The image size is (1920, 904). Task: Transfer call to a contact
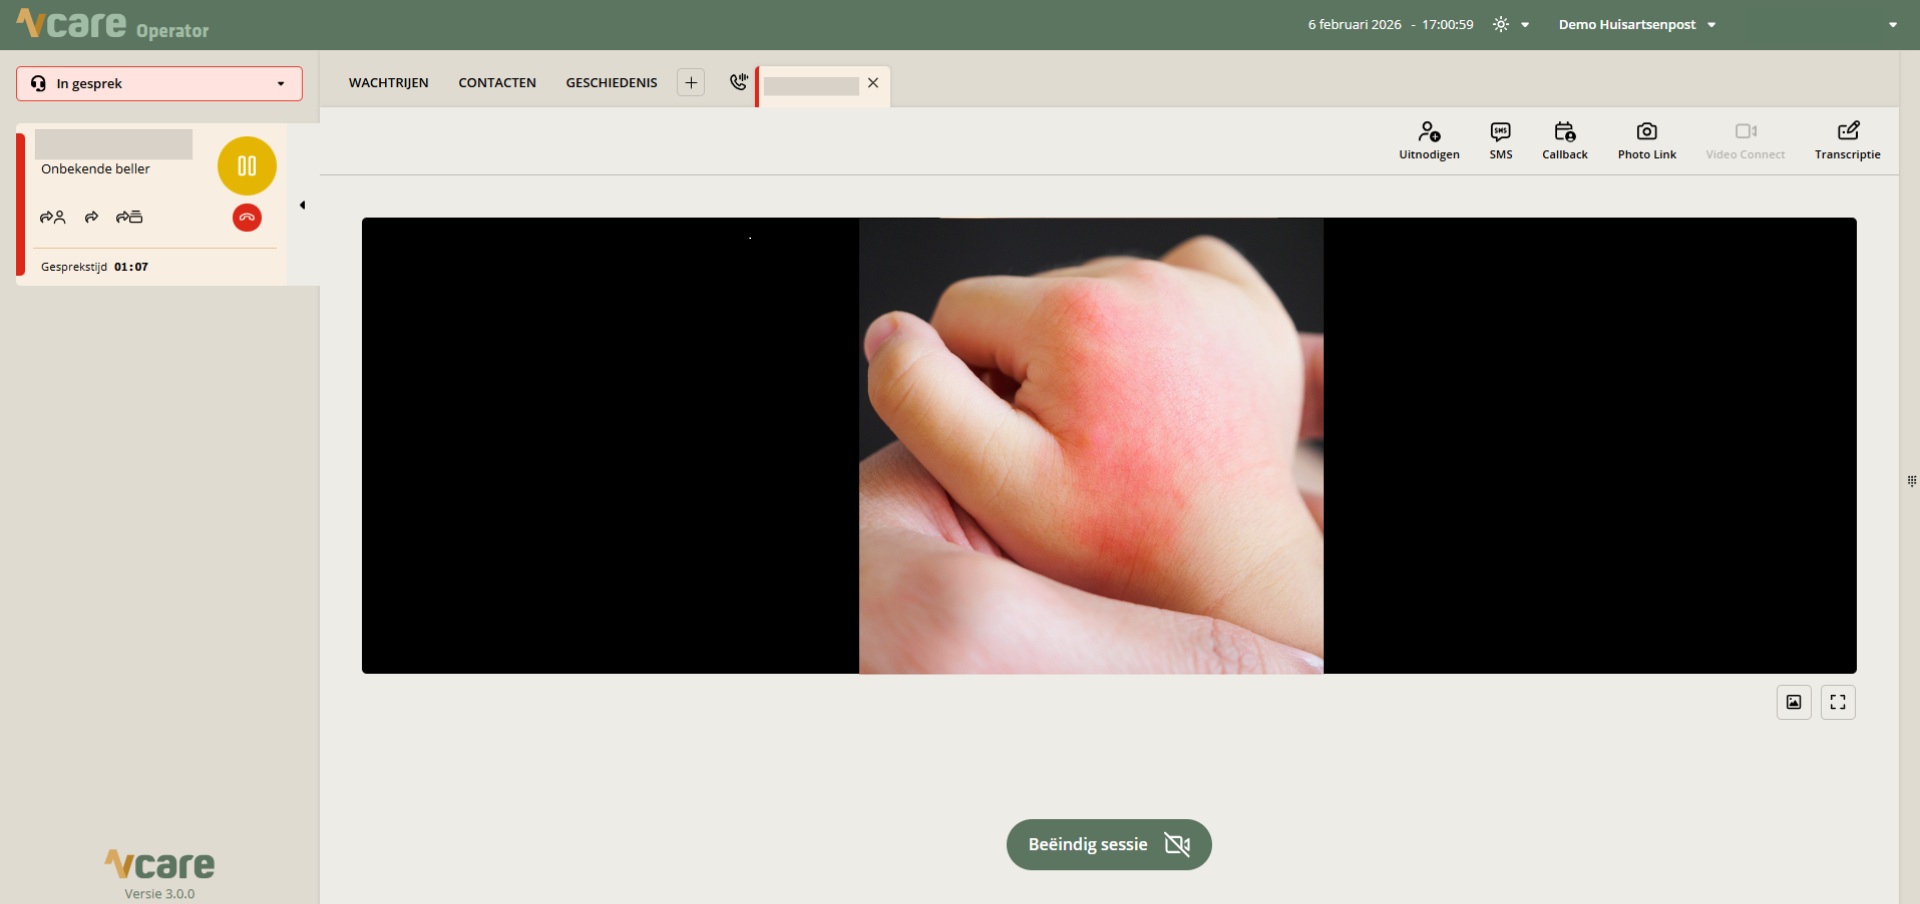(x=52, y=217)
